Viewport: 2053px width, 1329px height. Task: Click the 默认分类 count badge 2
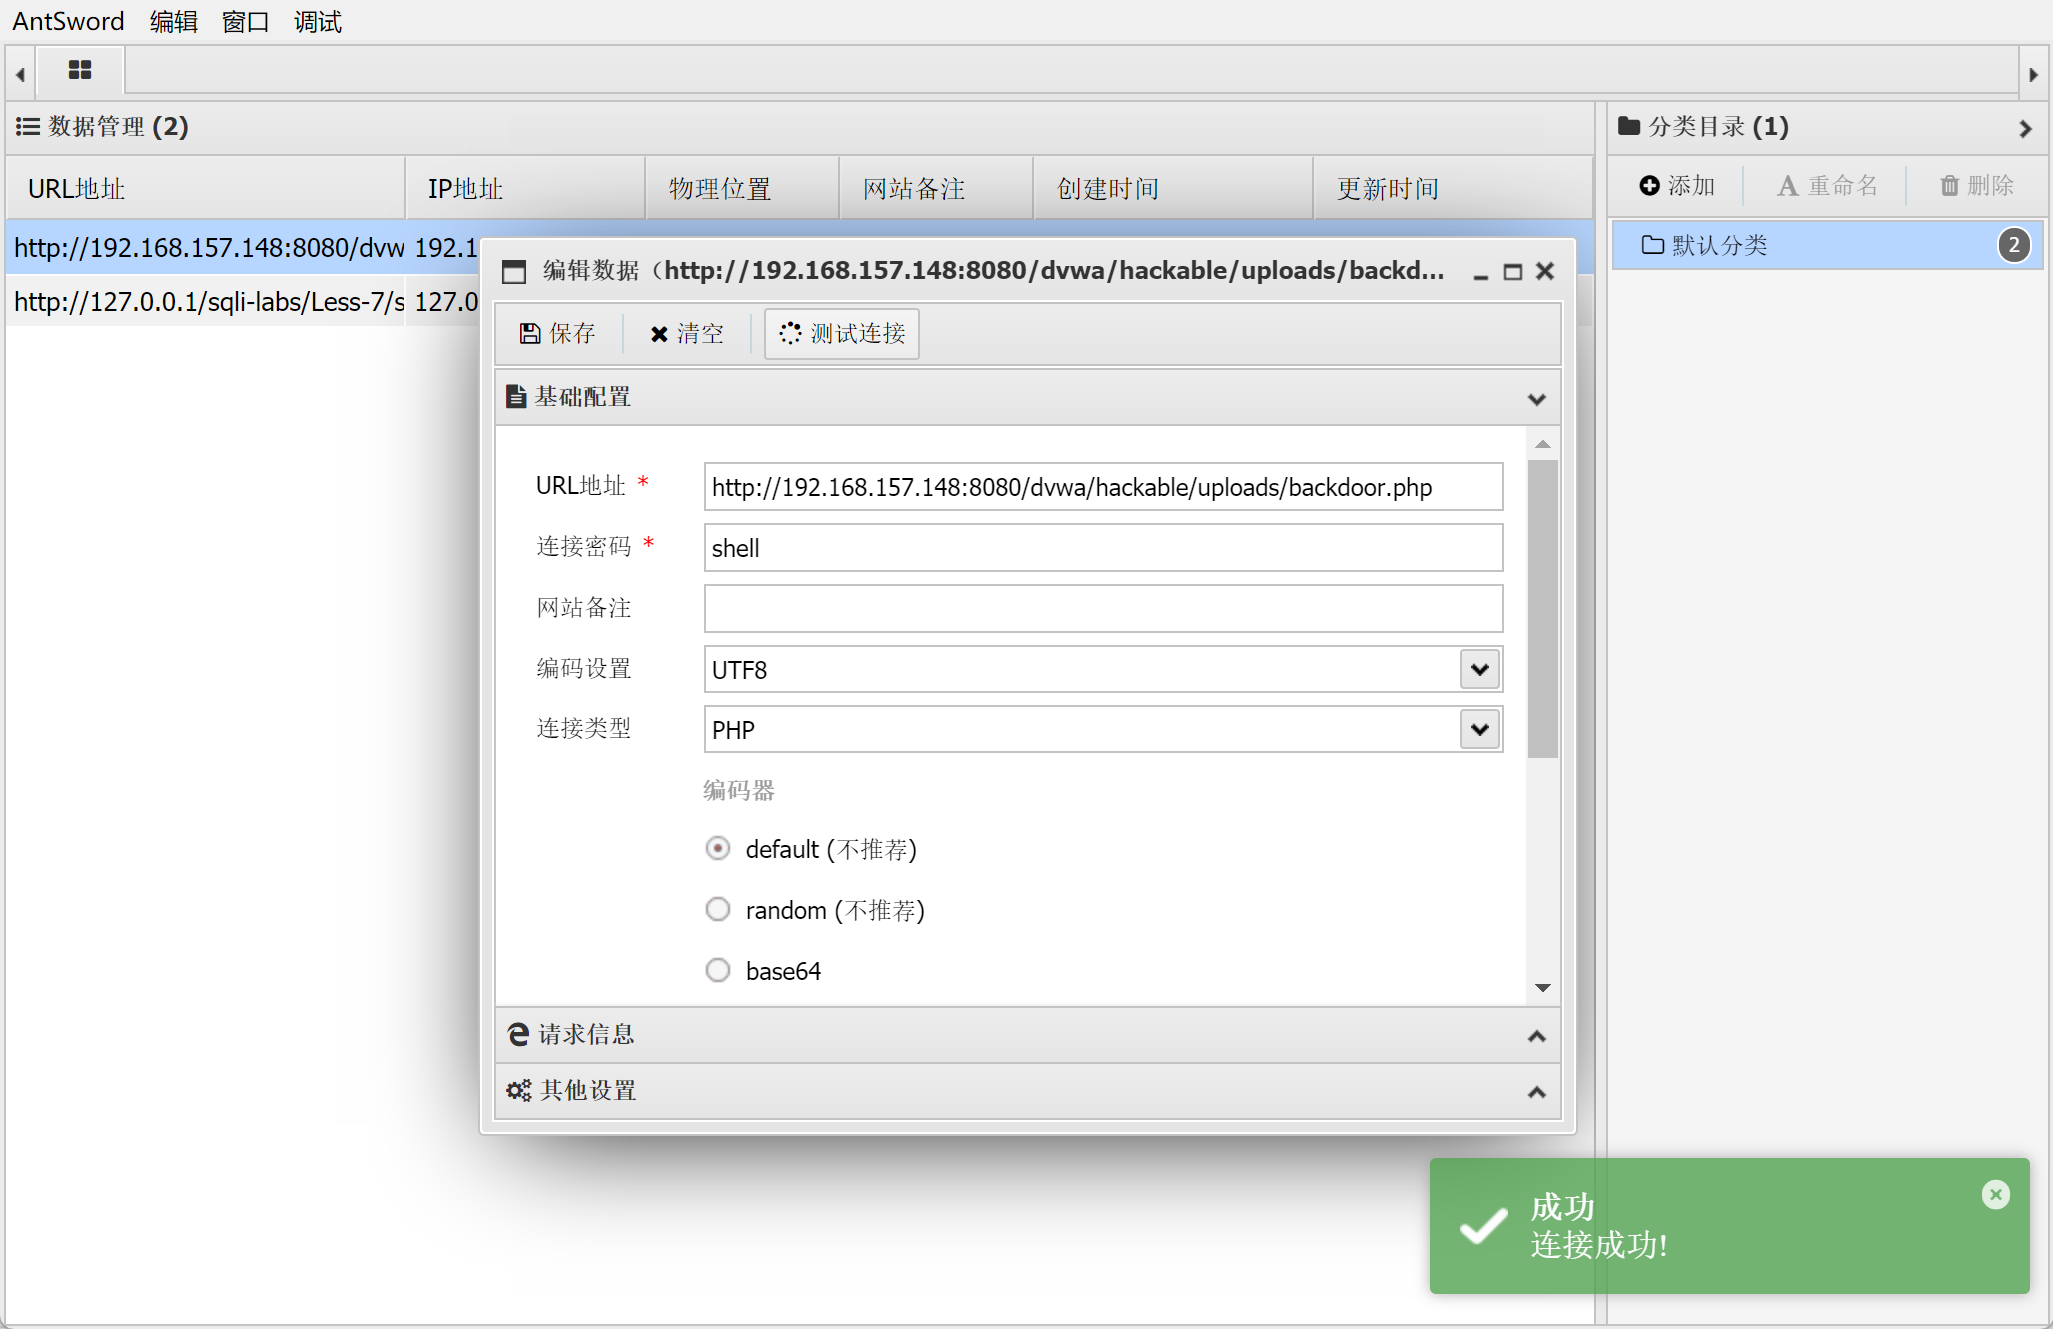click(x=2014, y=245)
